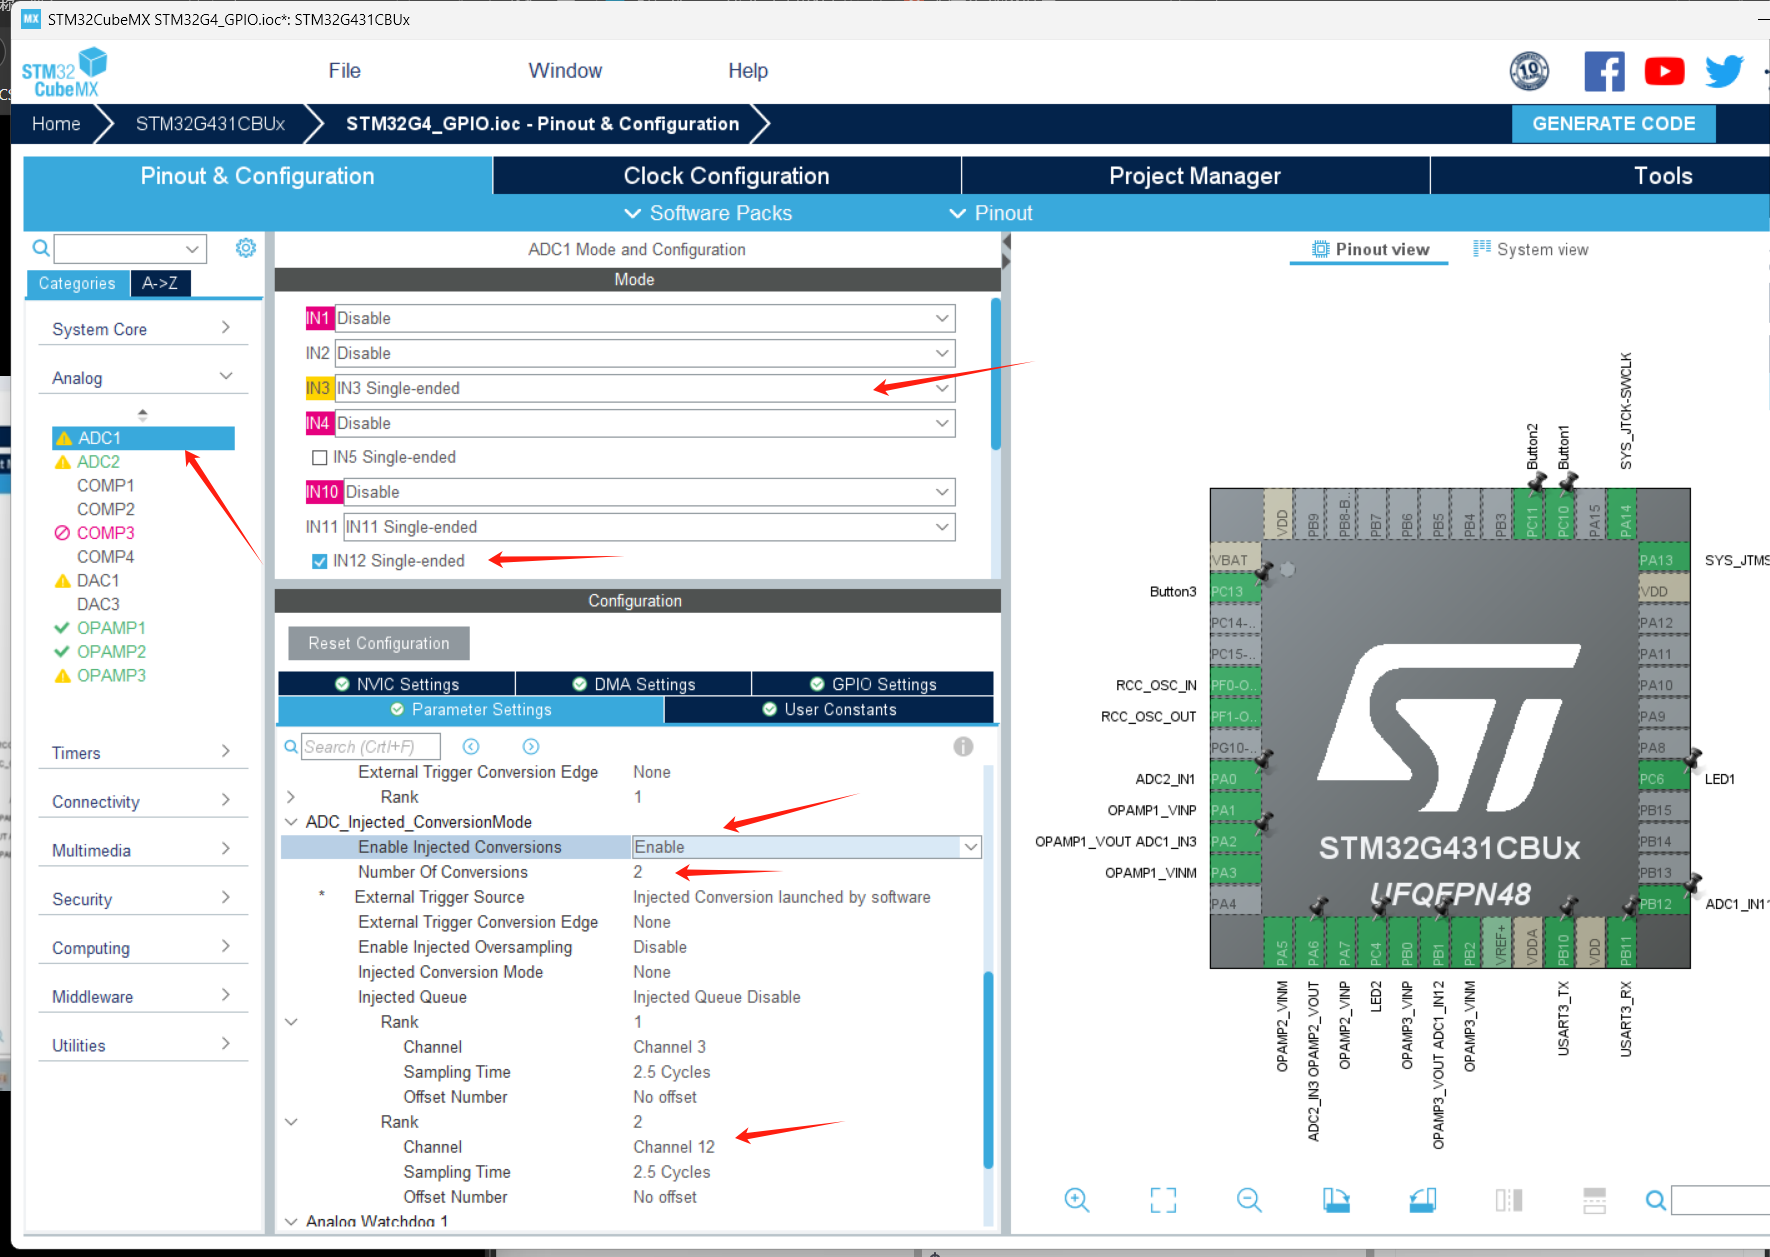Switch to A->Z sorting tab

pyautogui.click(x=160, y=283)
